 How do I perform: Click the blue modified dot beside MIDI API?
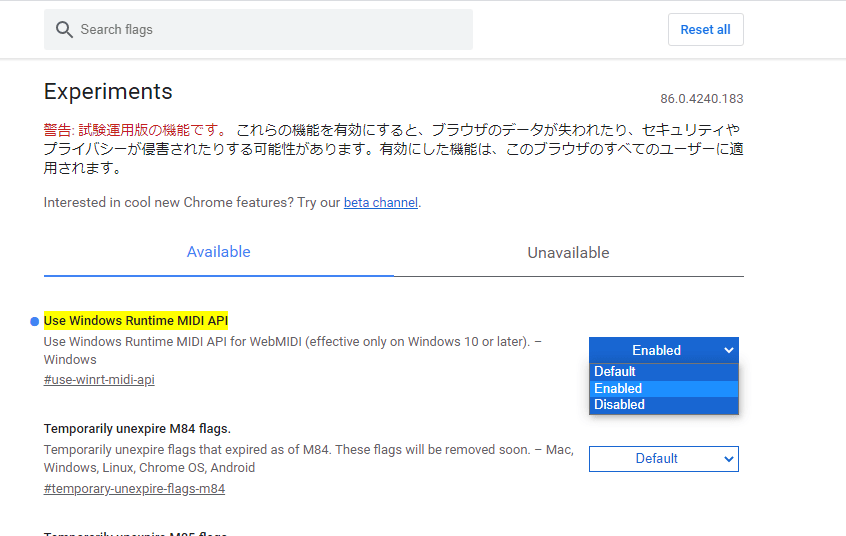click(x=35, y=322)
